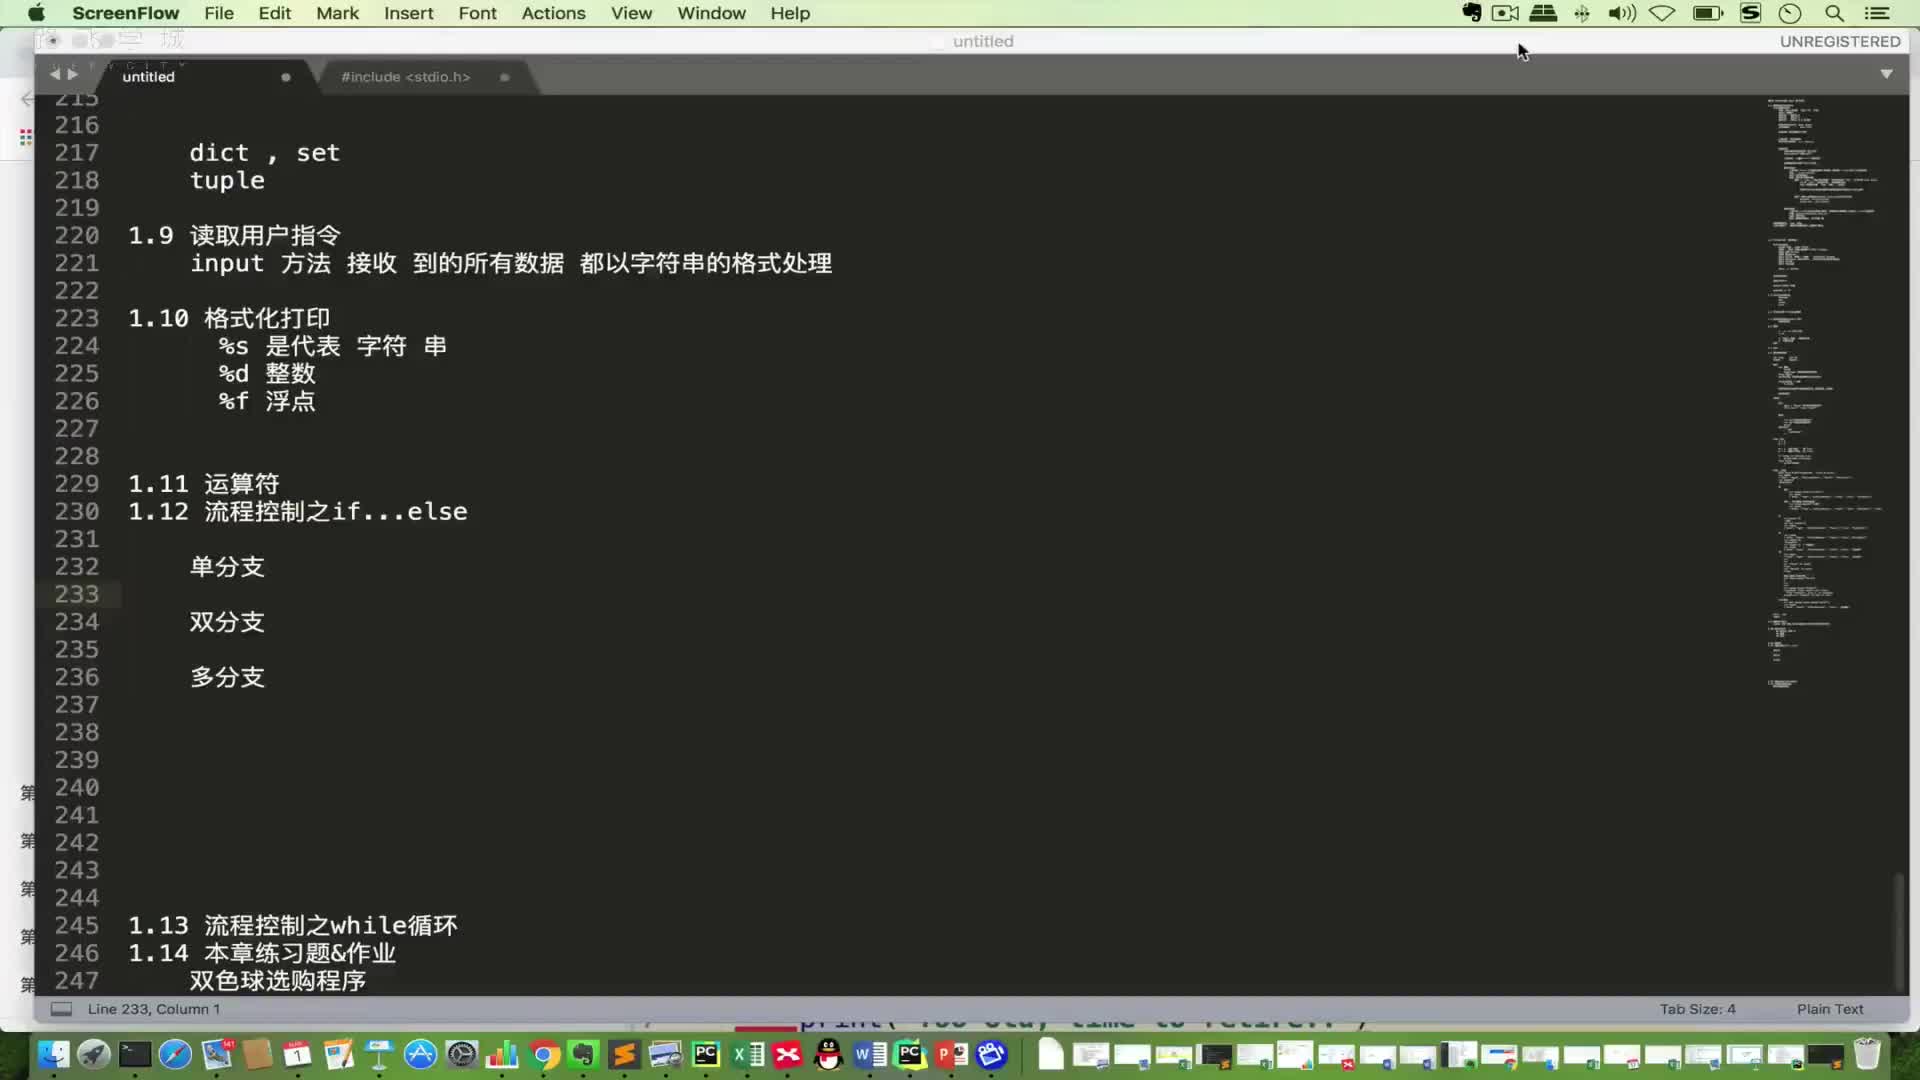1920x1080 pixels.
Task: Open the Edit menu
Action: [x=274, y=13]
